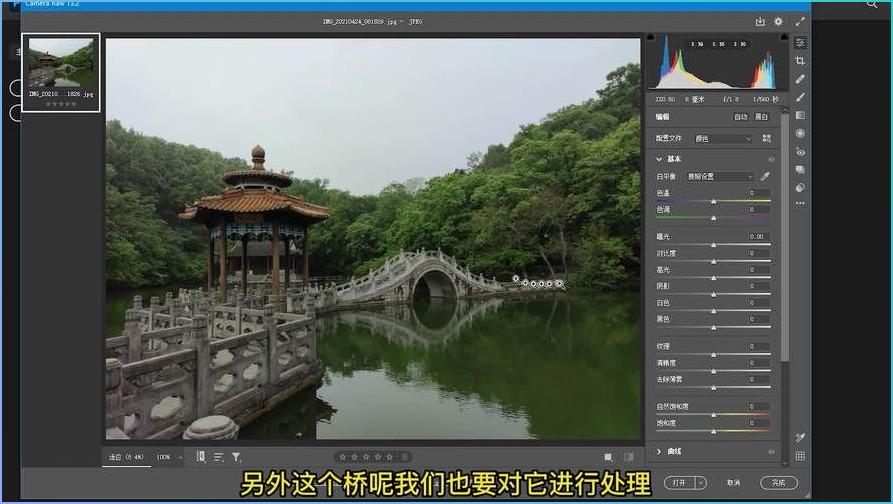Open the dropdown arrow beside 打开 button
Image resolution: width=893 pixels, height=504 pixels.
tap(701, 482)
